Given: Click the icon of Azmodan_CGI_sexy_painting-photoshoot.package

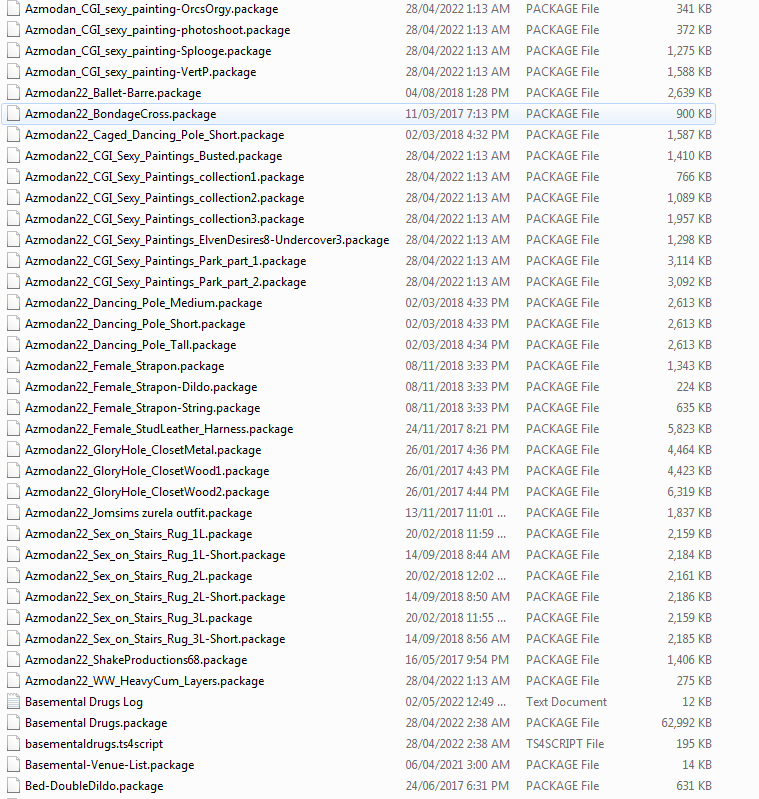Looking at the screenshot, I should point(14,30).
